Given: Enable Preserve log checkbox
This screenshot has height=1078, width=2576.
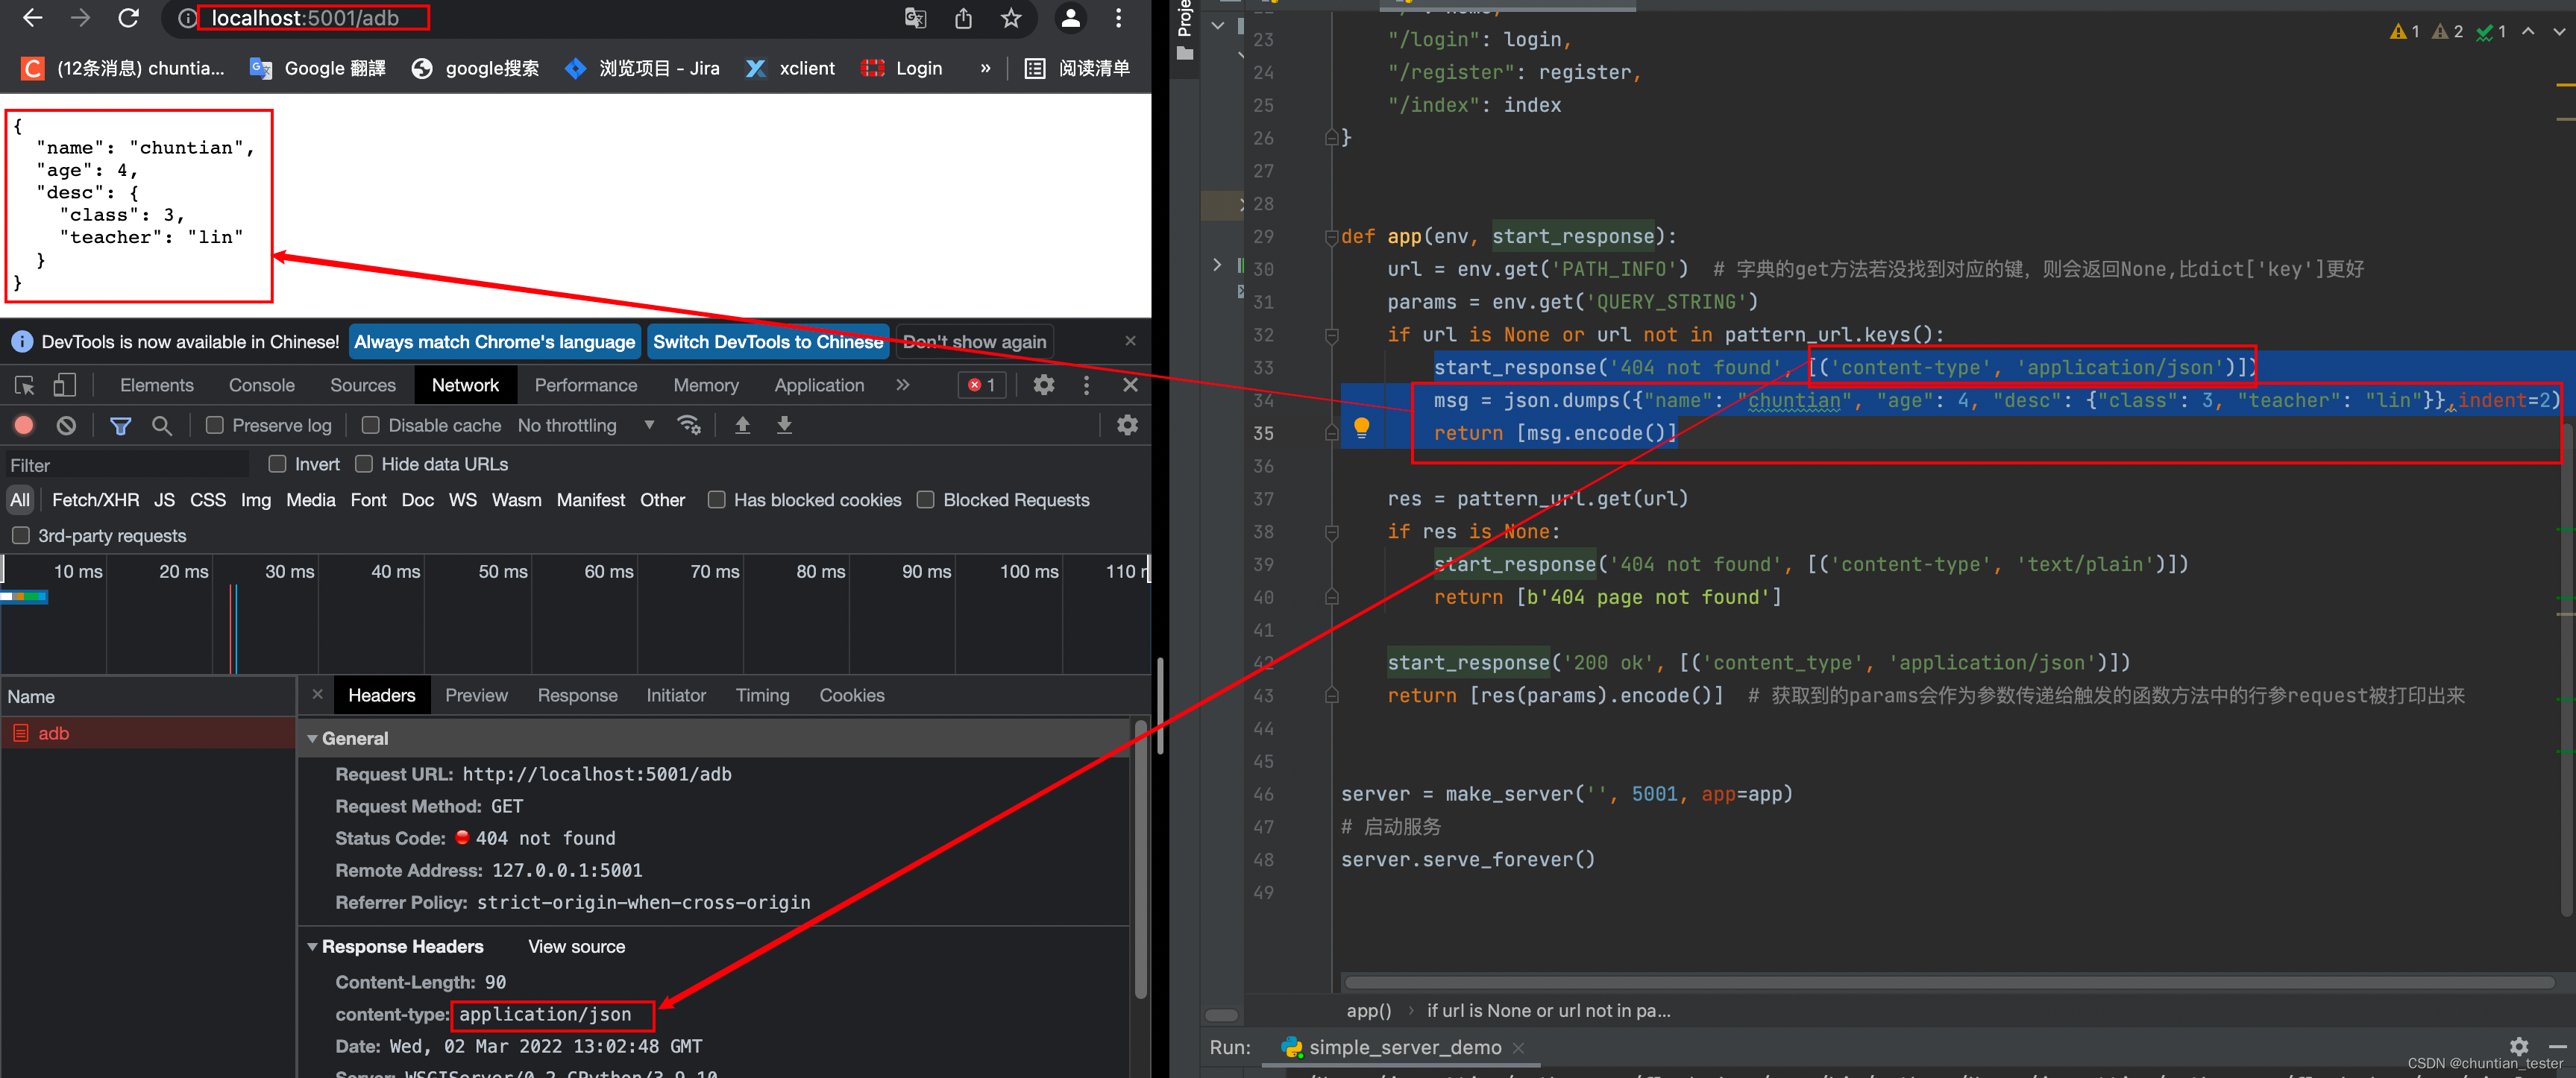Looking at the screenshot, I should pyautogui.click(x=215, y=425).
